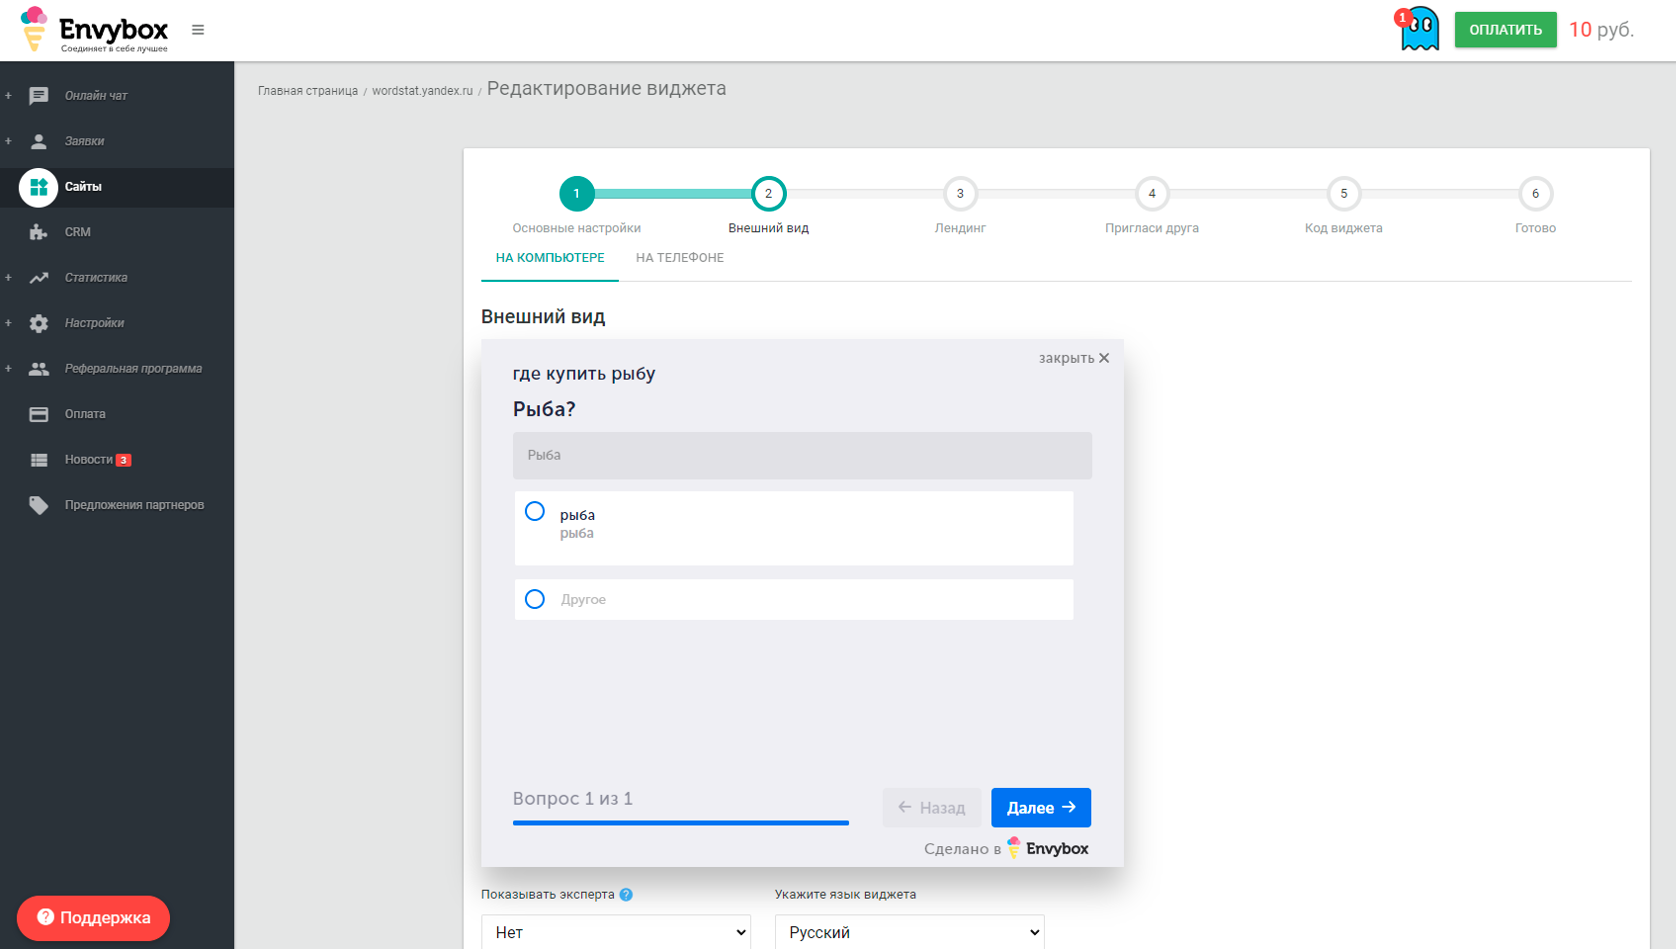Switch to the "На телефоне" tab
The width and height of the screenshot is (1676, 949).
tap(679, 258)
